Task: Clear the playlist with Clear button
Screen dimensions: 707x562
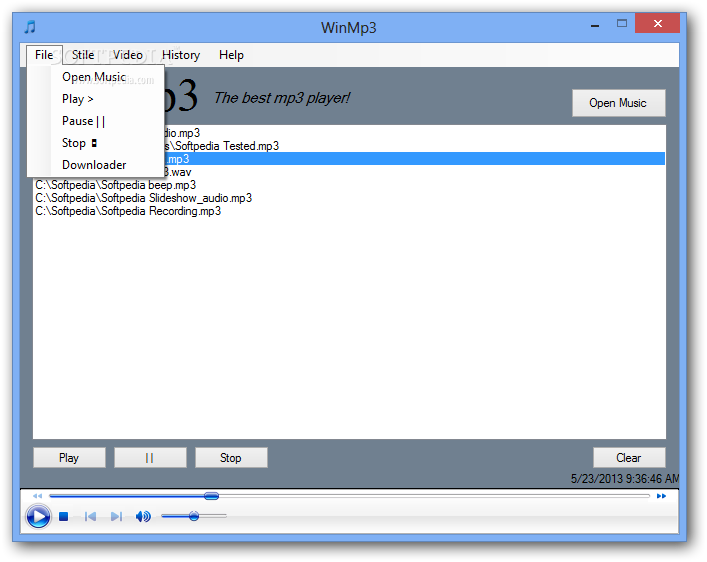Action: pyautogui.click(x=629, y=458)
